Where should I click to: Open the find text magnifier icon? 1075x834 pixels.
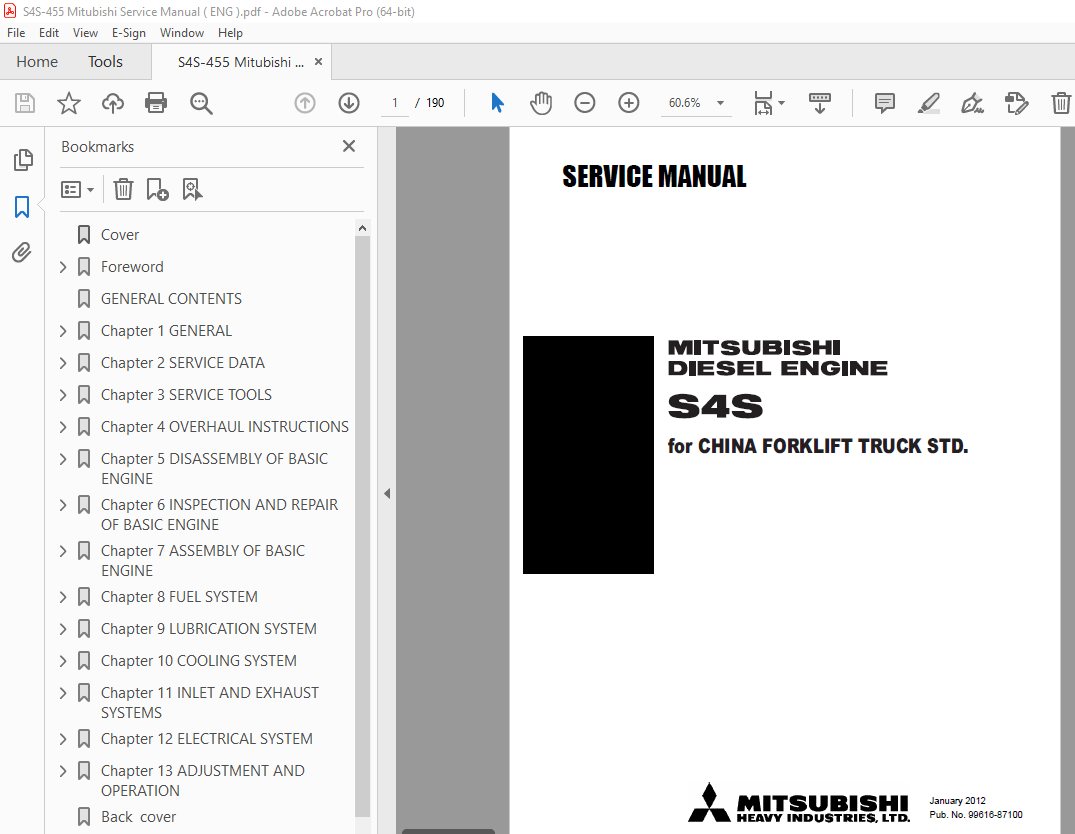201,103
